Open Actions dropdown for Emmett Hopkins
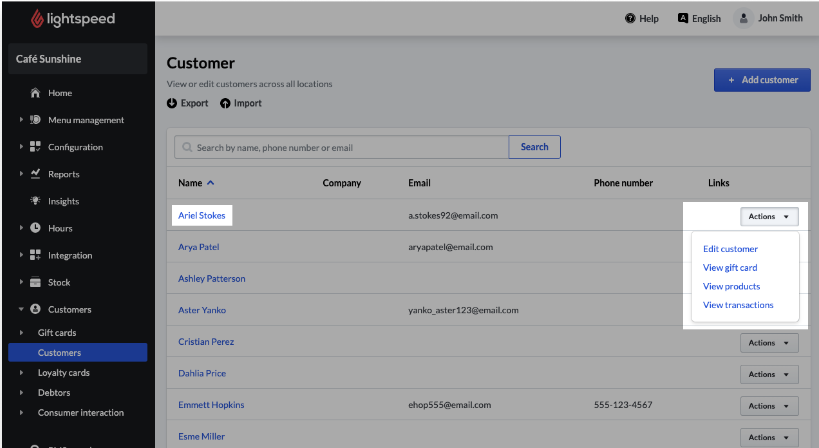 pos(769,406)
